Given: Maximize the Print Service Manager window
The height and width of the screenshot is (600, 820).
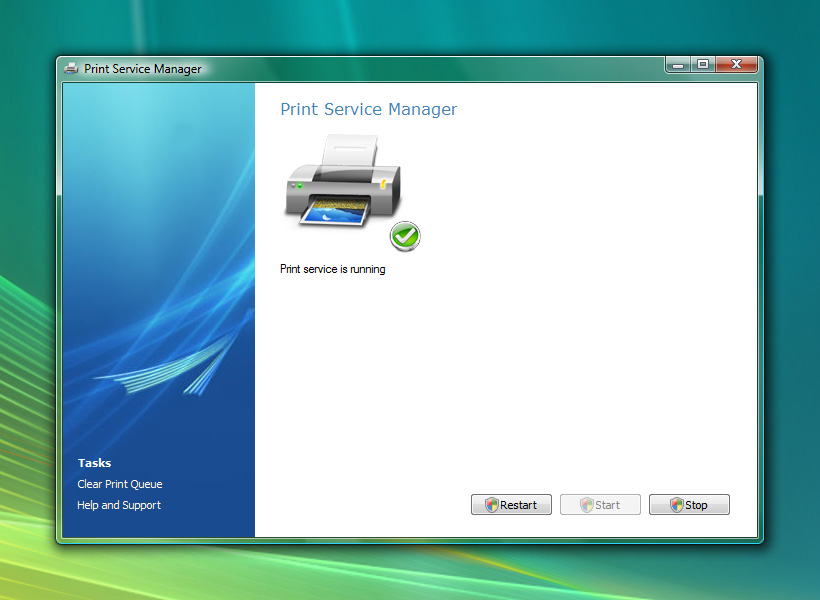Looking at the screenshot, I should tap(703, 65).
